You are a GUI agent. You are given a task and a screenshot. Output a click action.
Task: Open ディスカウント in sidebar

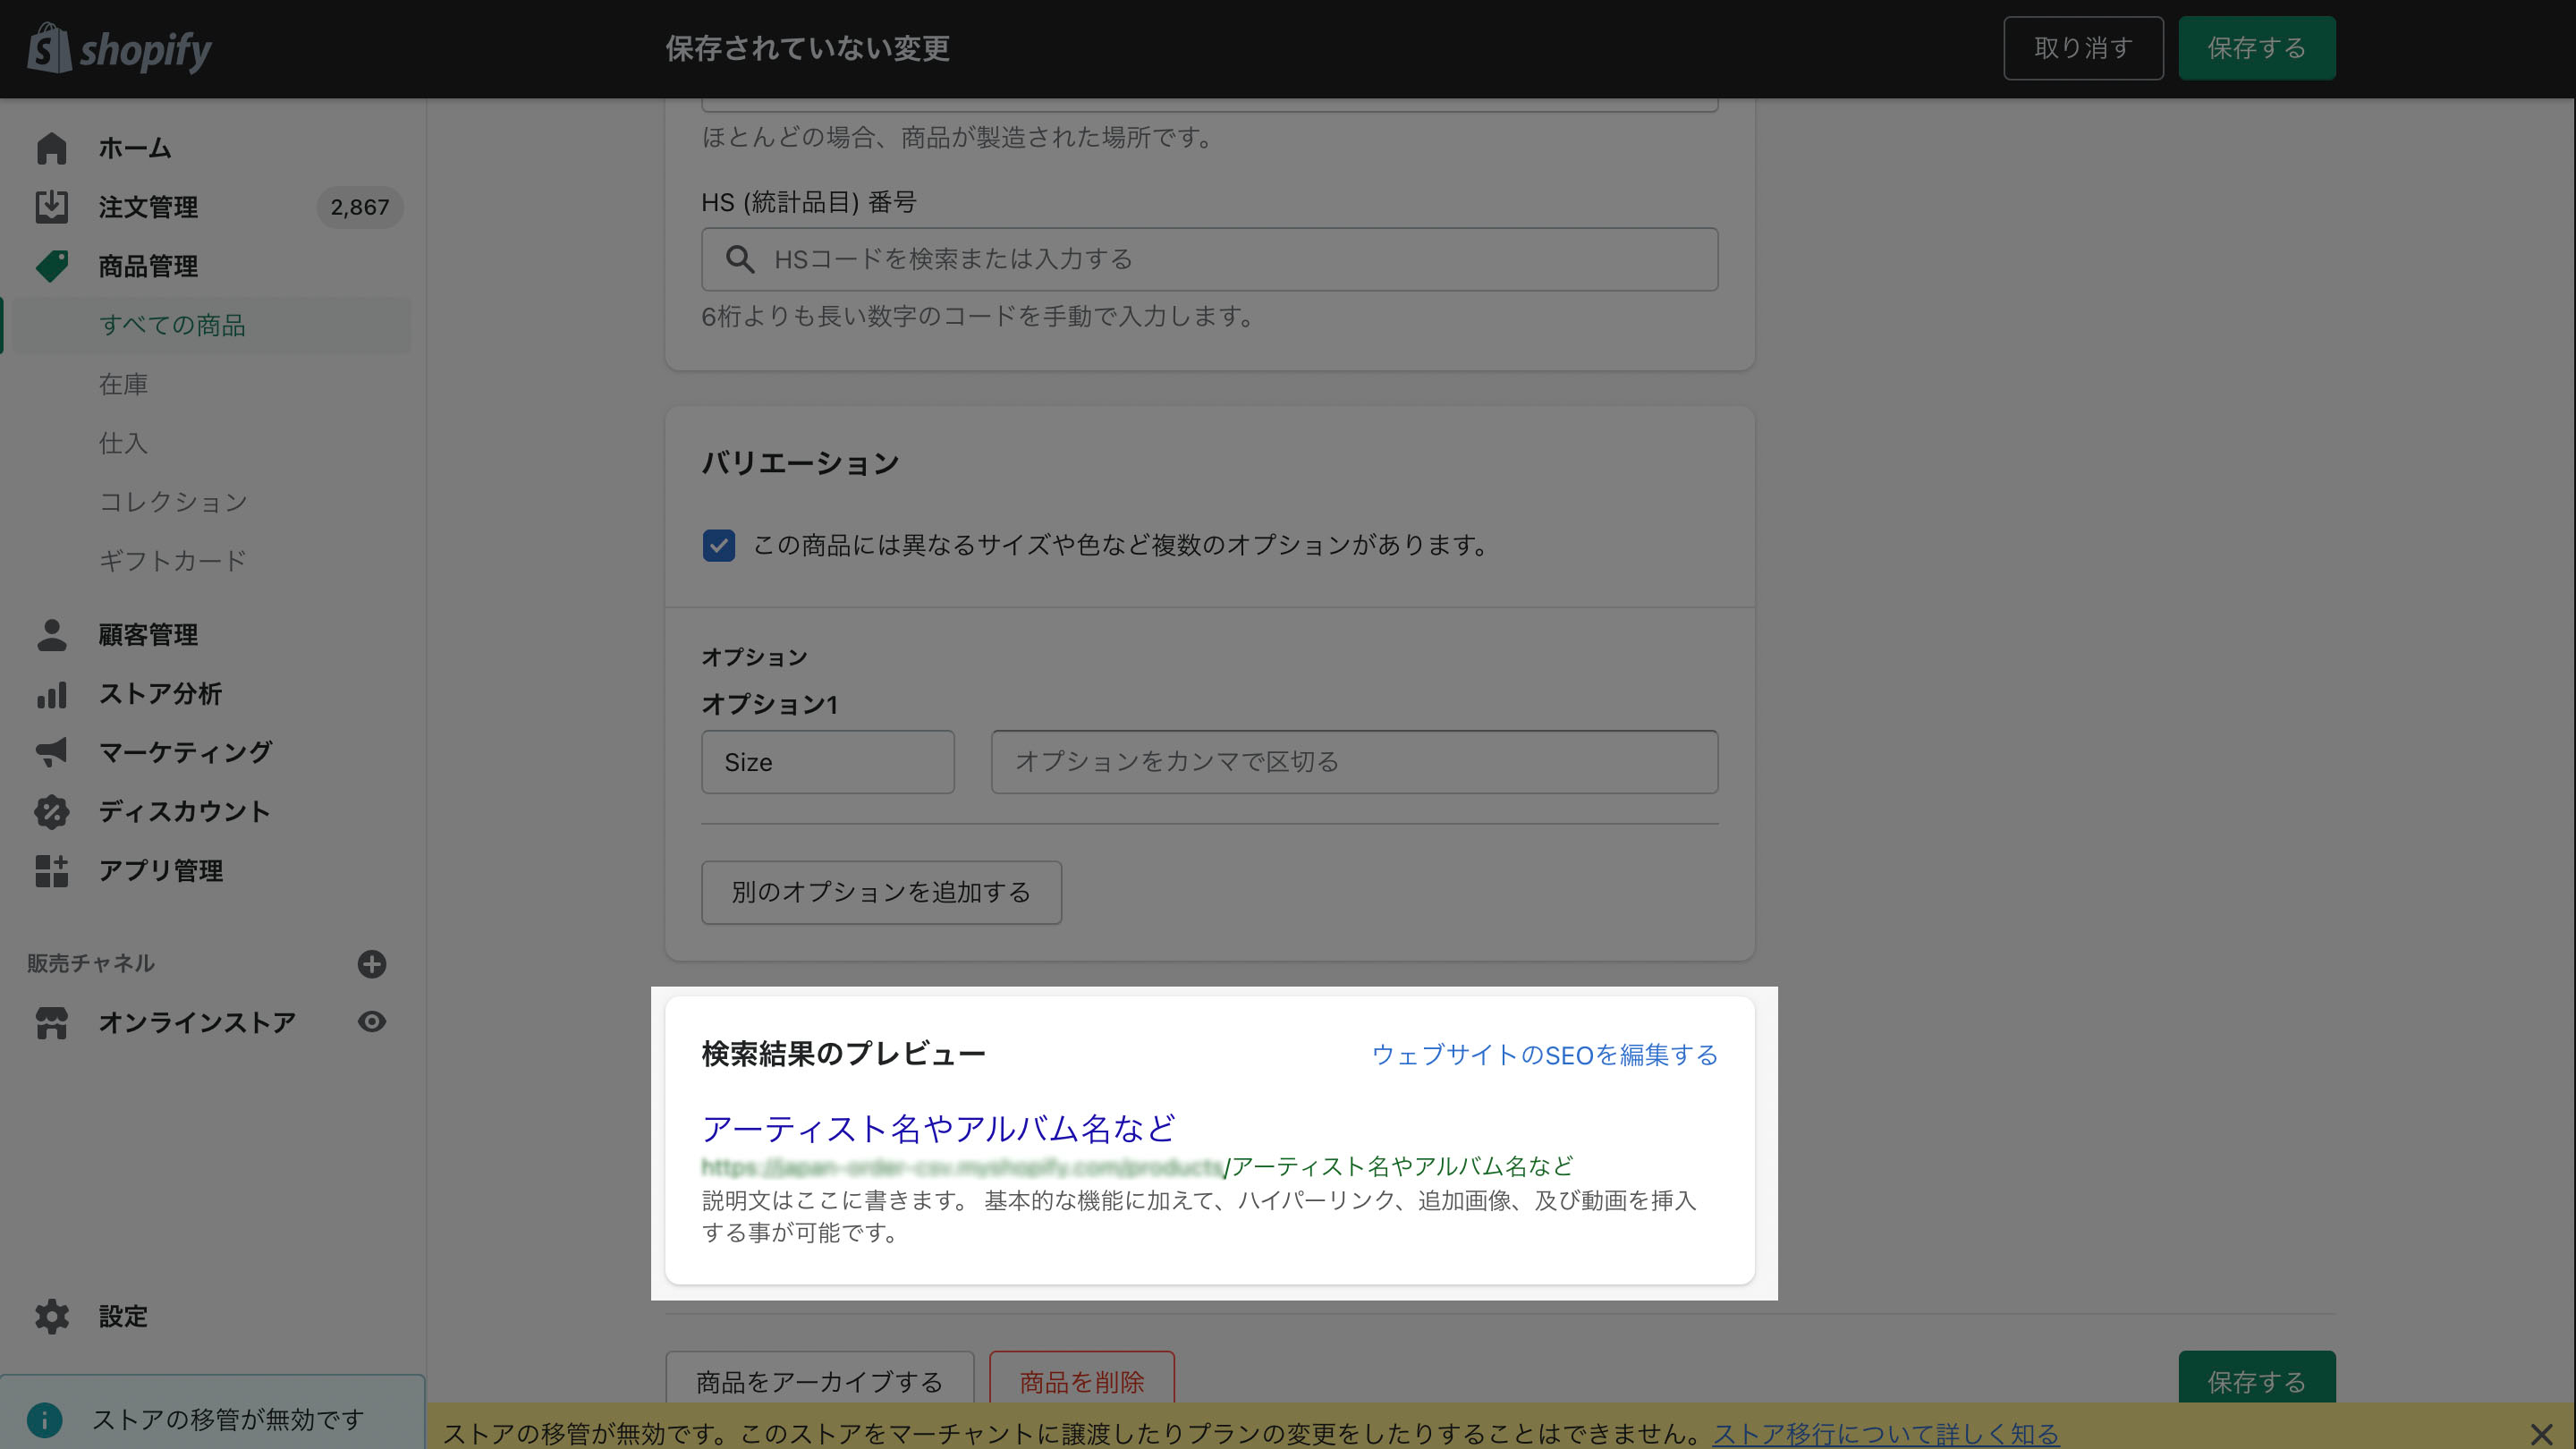point(185,811)
